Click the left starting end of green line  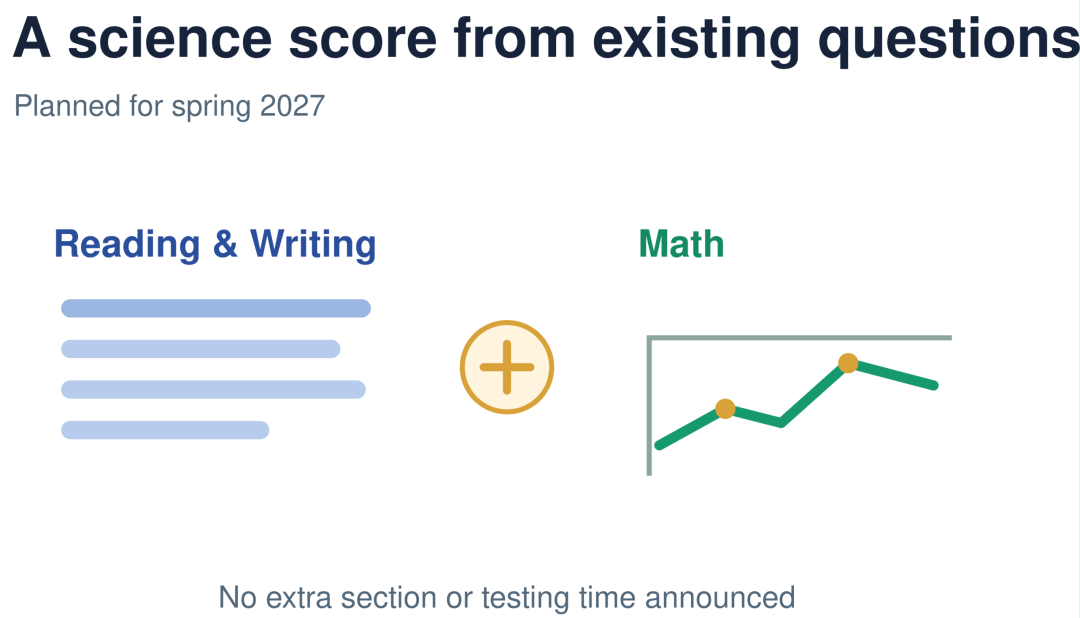[659, 445]
